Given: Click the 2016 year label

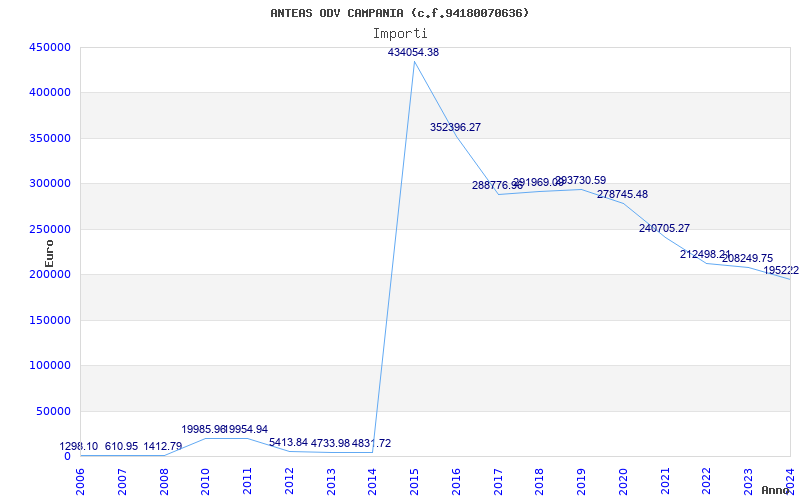Looking at the screenshot, I should coord(456,481).
